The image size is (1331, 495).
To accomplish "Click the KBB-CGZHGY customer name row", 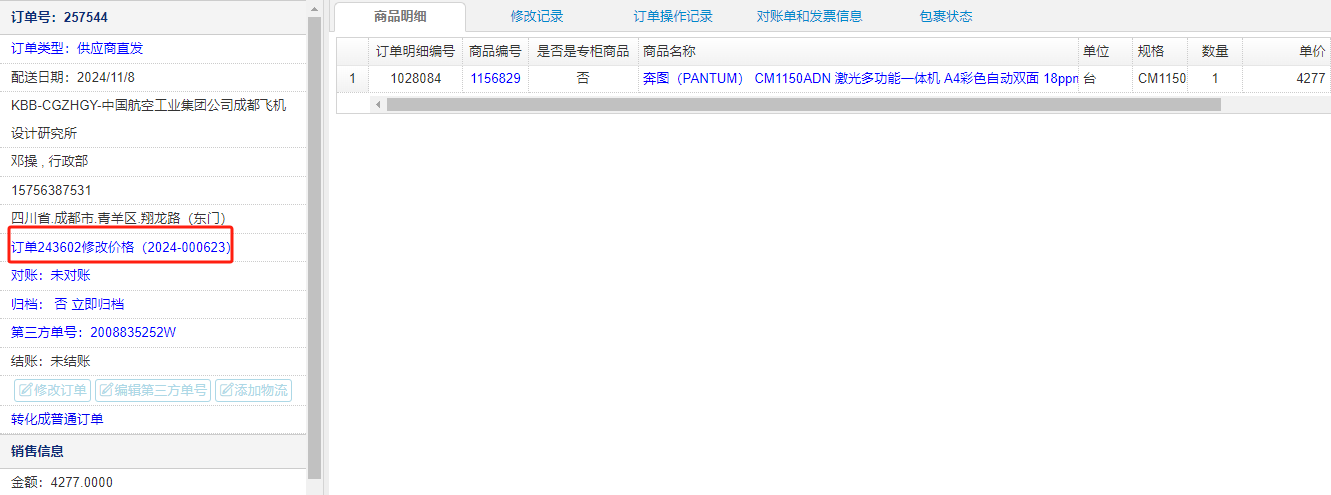I will pos(153,119).
